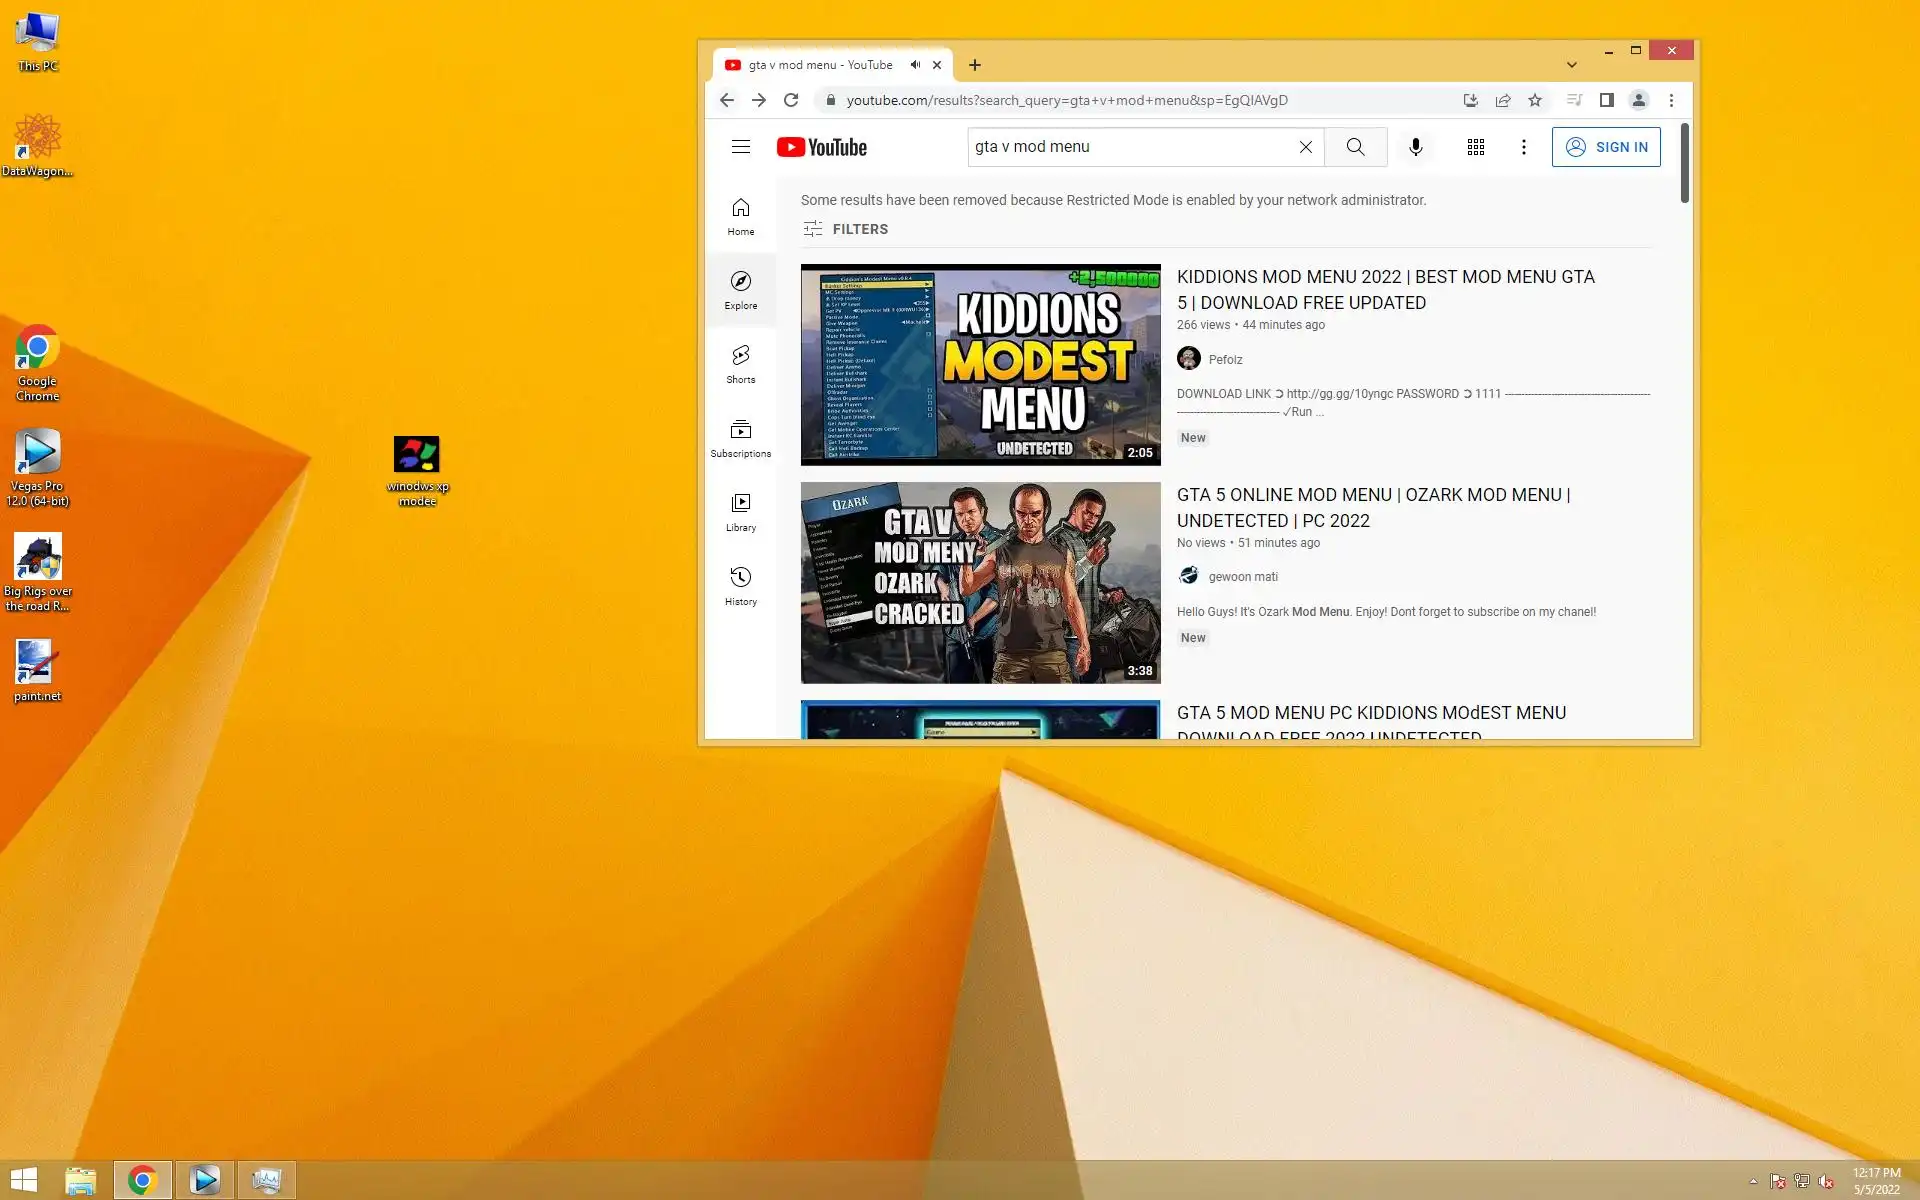Click the YouTube logo

point(822,147)
